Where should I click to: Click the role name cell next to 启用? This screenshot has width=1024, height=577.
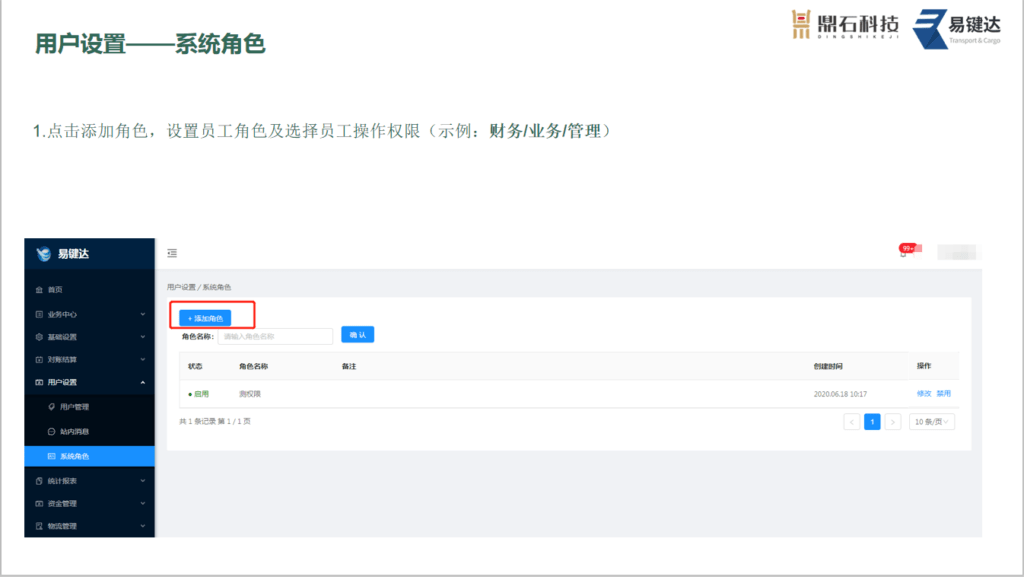[x=249, y=394]
